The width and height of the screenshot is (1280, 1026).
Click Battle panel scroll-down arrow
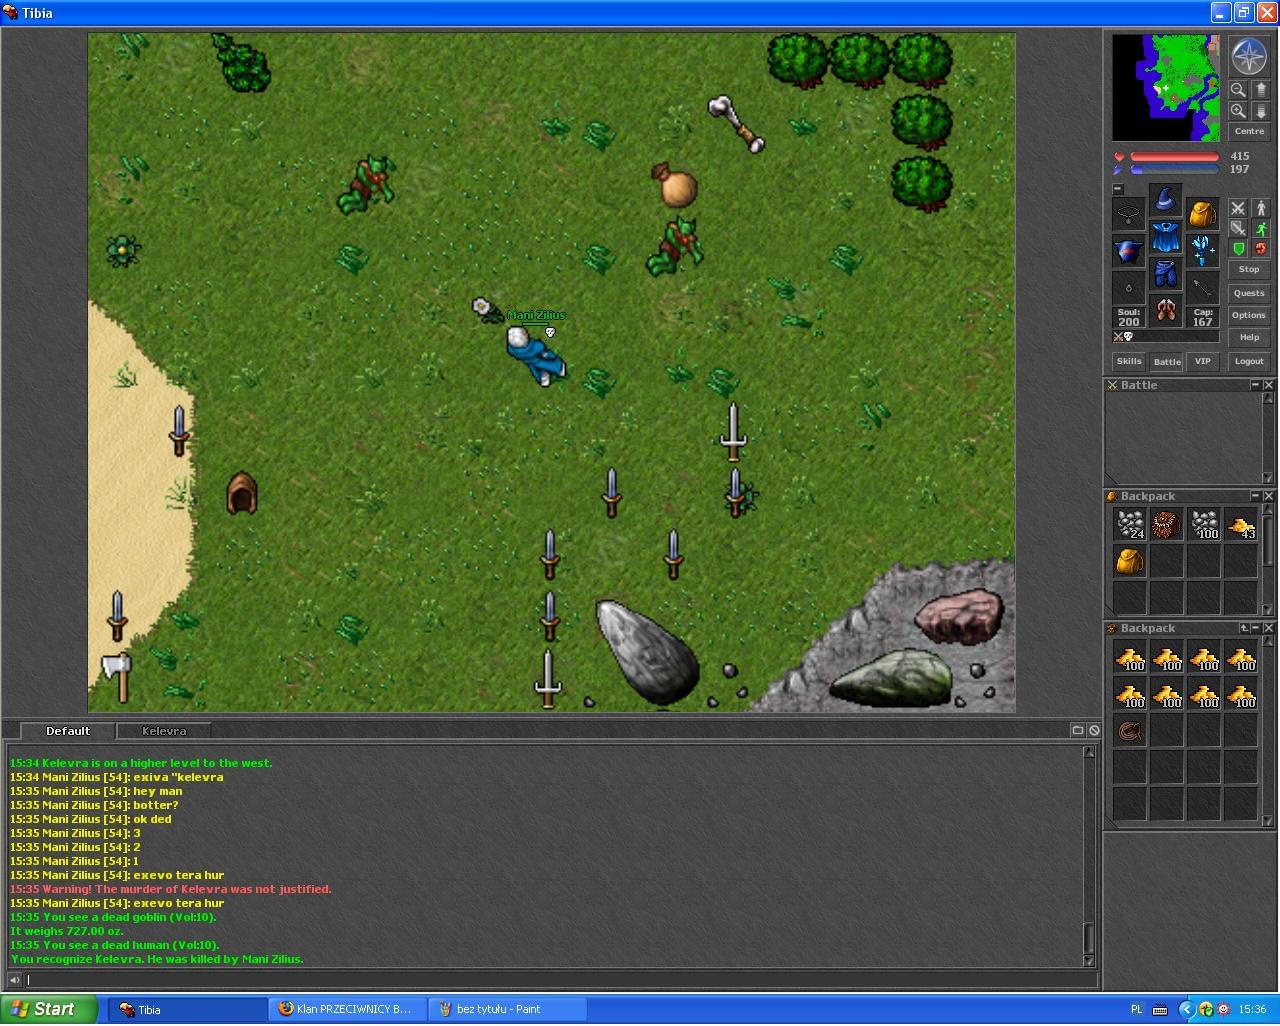[1269, 478]
